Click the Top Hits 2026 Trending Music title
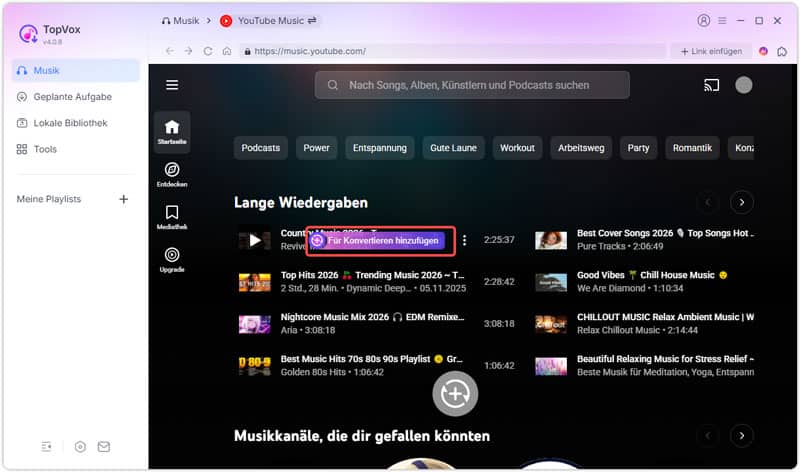800x472 pixels. [x=372, y=275]
